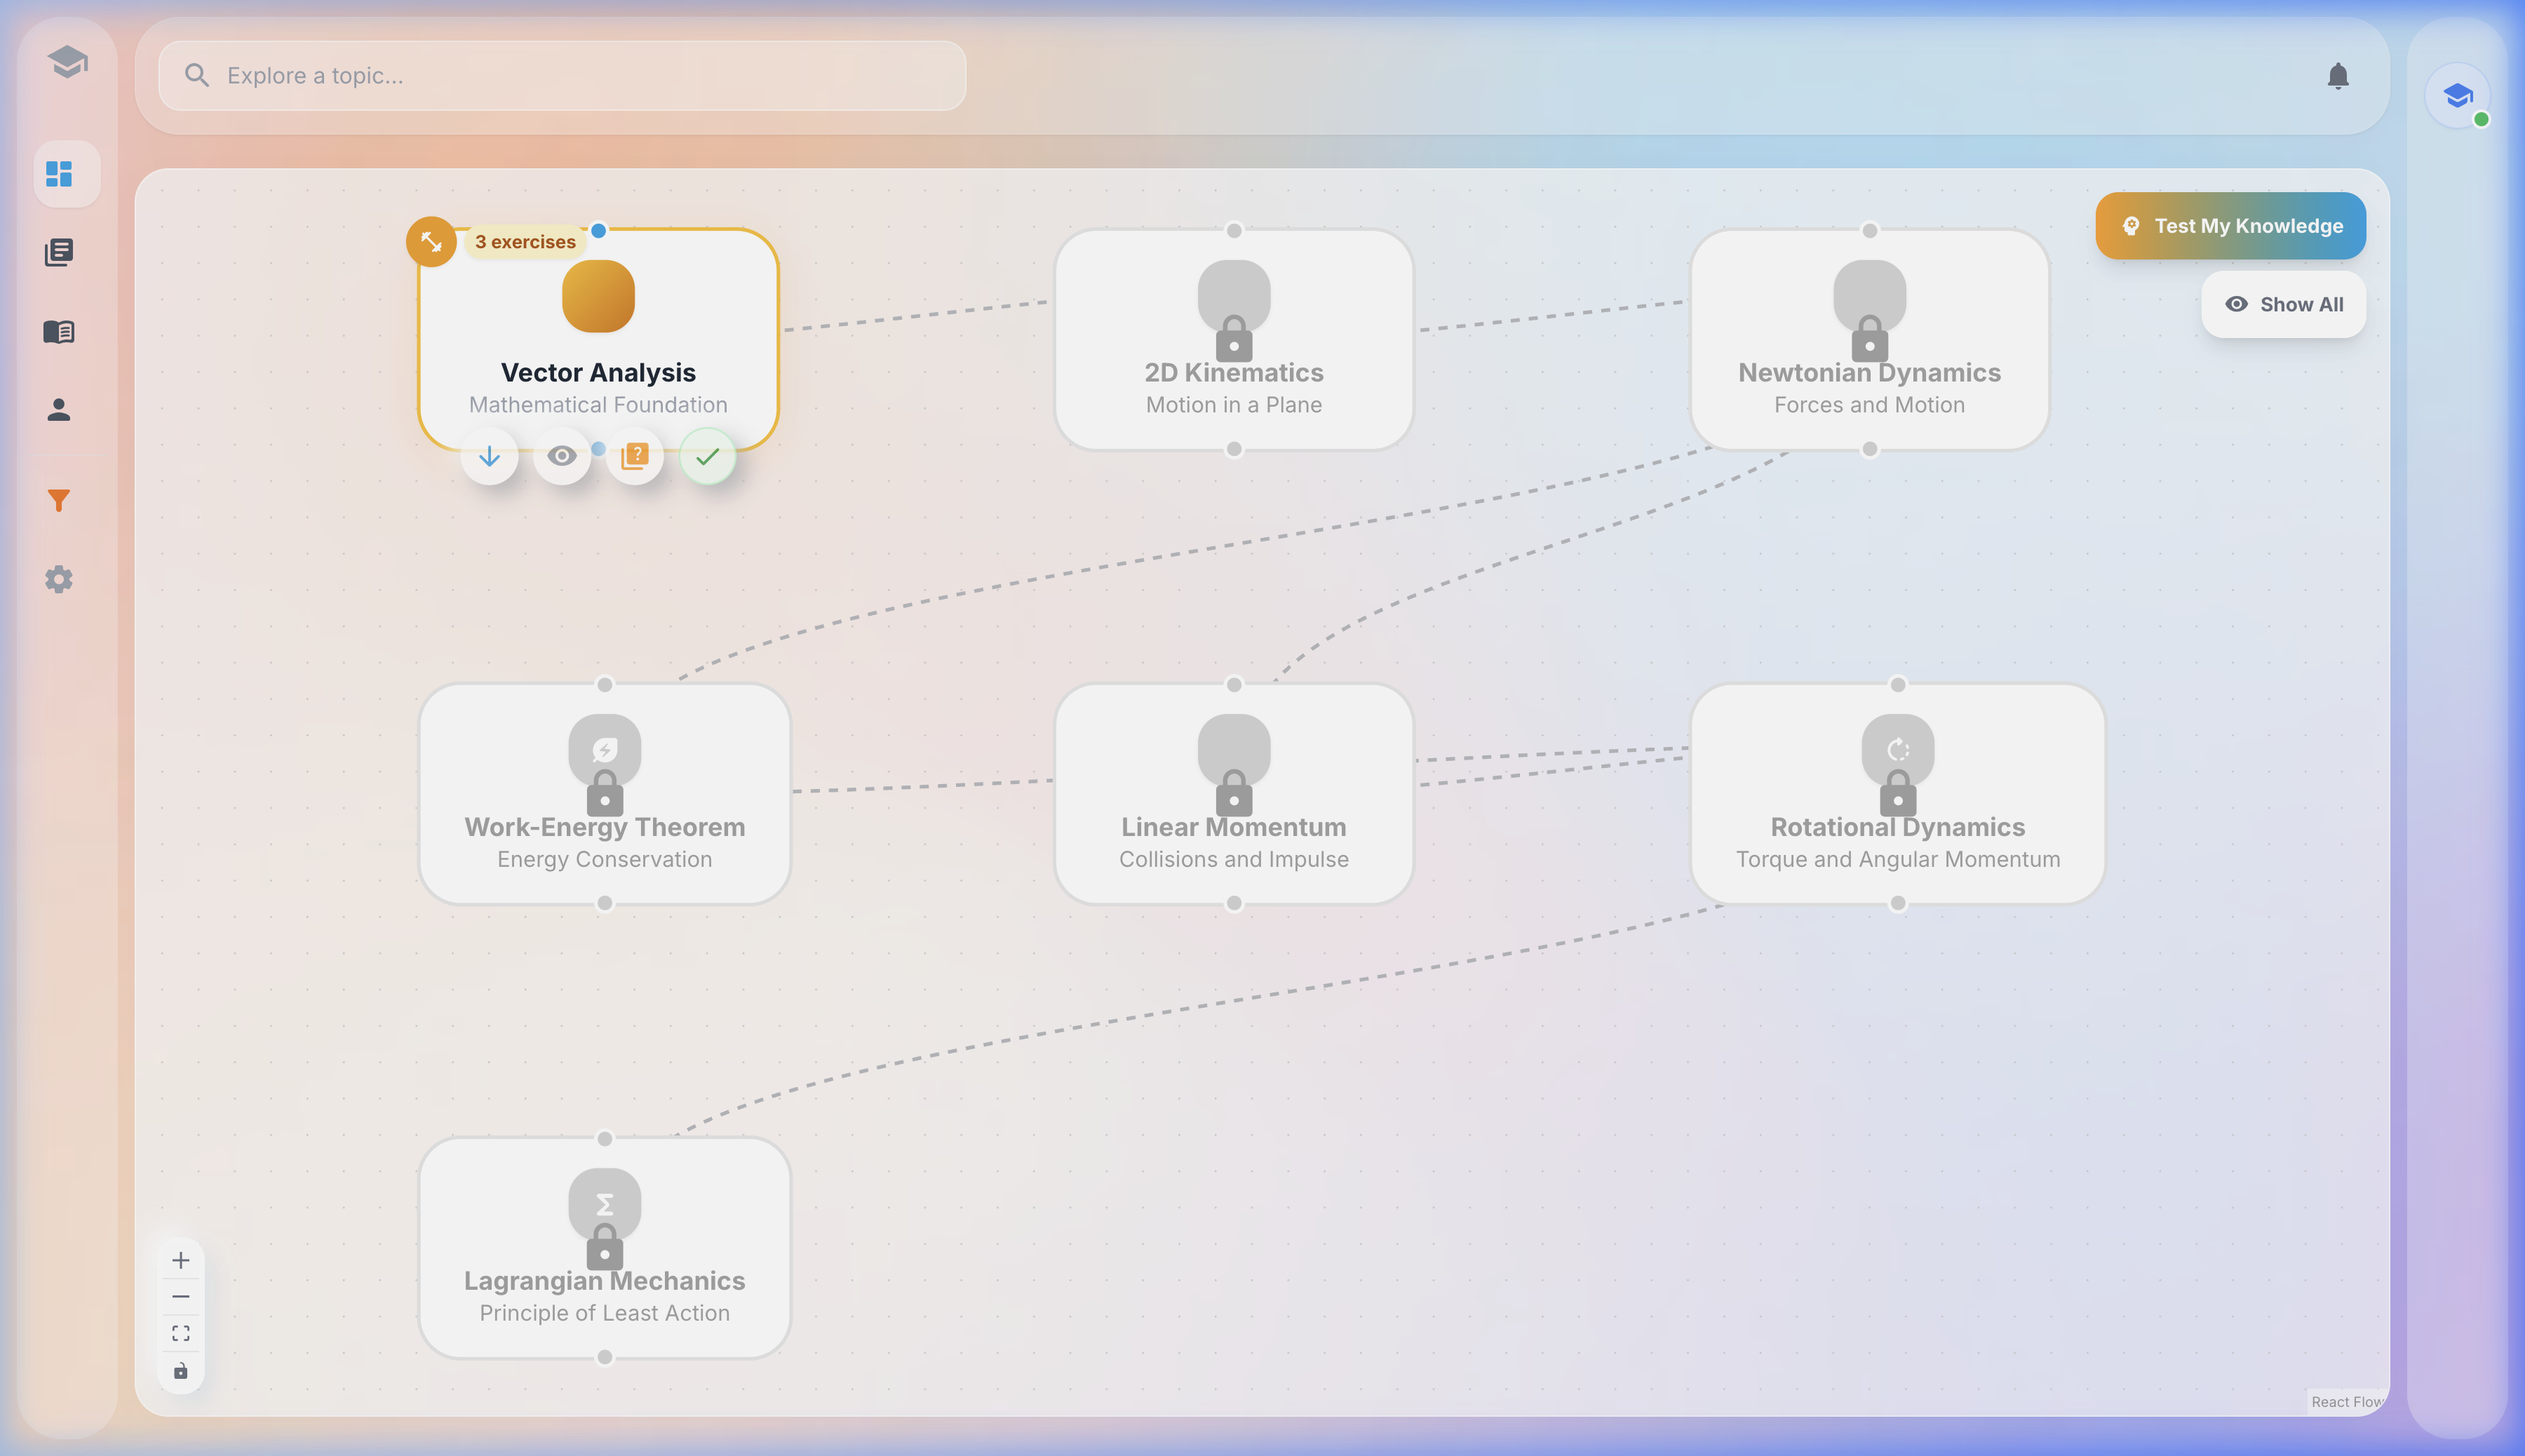Open the Dashboard view in sidebar

point(60,174)
